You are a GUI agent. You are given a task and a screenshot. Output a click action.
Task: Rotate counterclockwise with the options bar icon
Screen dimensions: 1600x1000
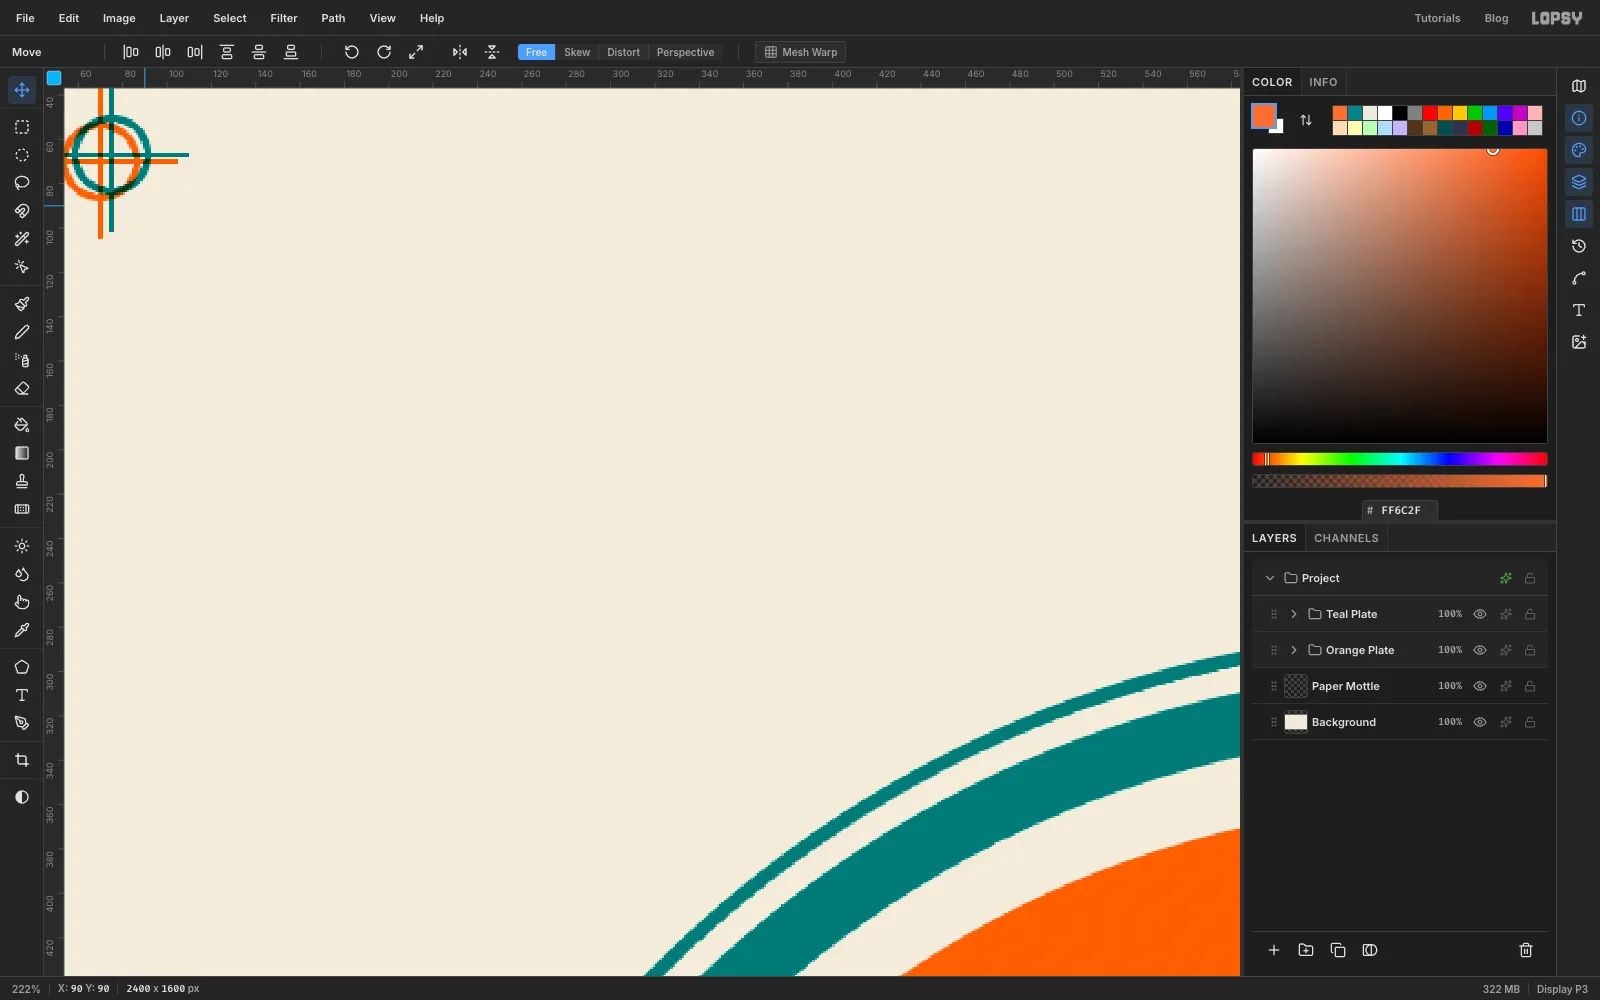tap(352, 52)
